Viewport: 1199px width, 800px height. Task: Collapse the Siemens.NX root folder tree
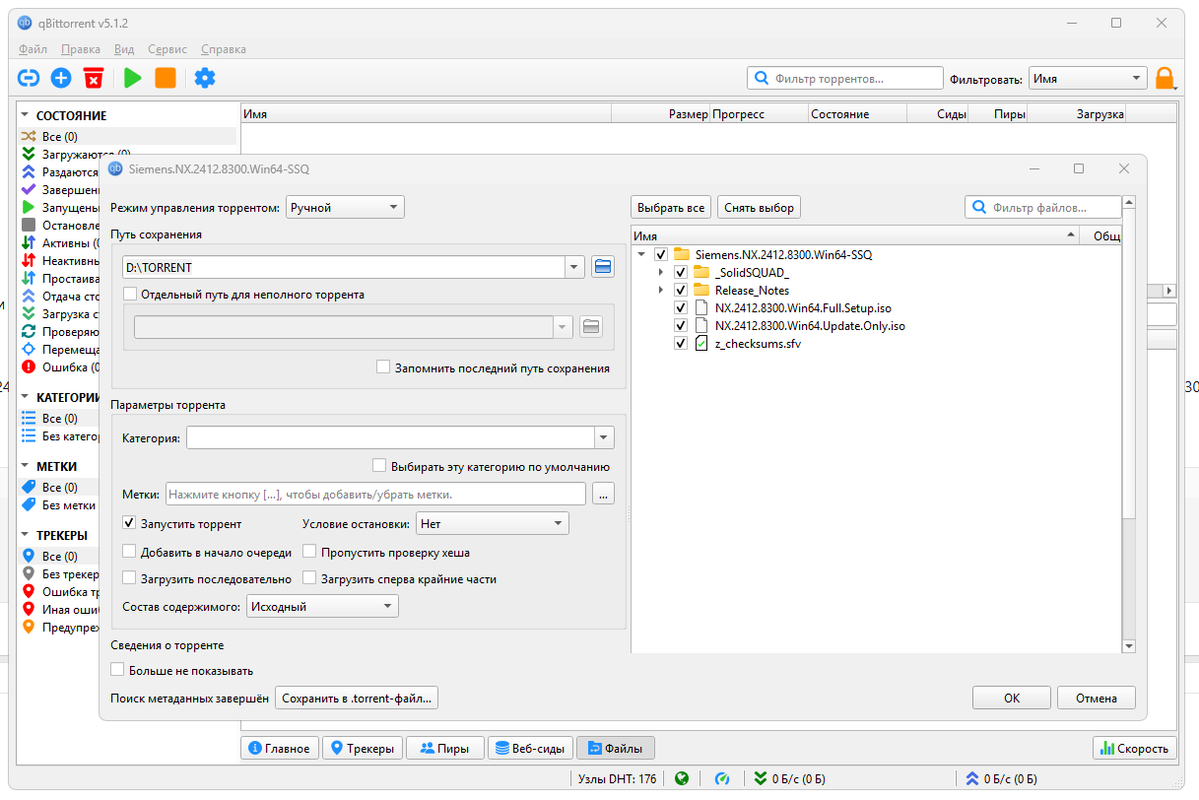click(642, 254)
